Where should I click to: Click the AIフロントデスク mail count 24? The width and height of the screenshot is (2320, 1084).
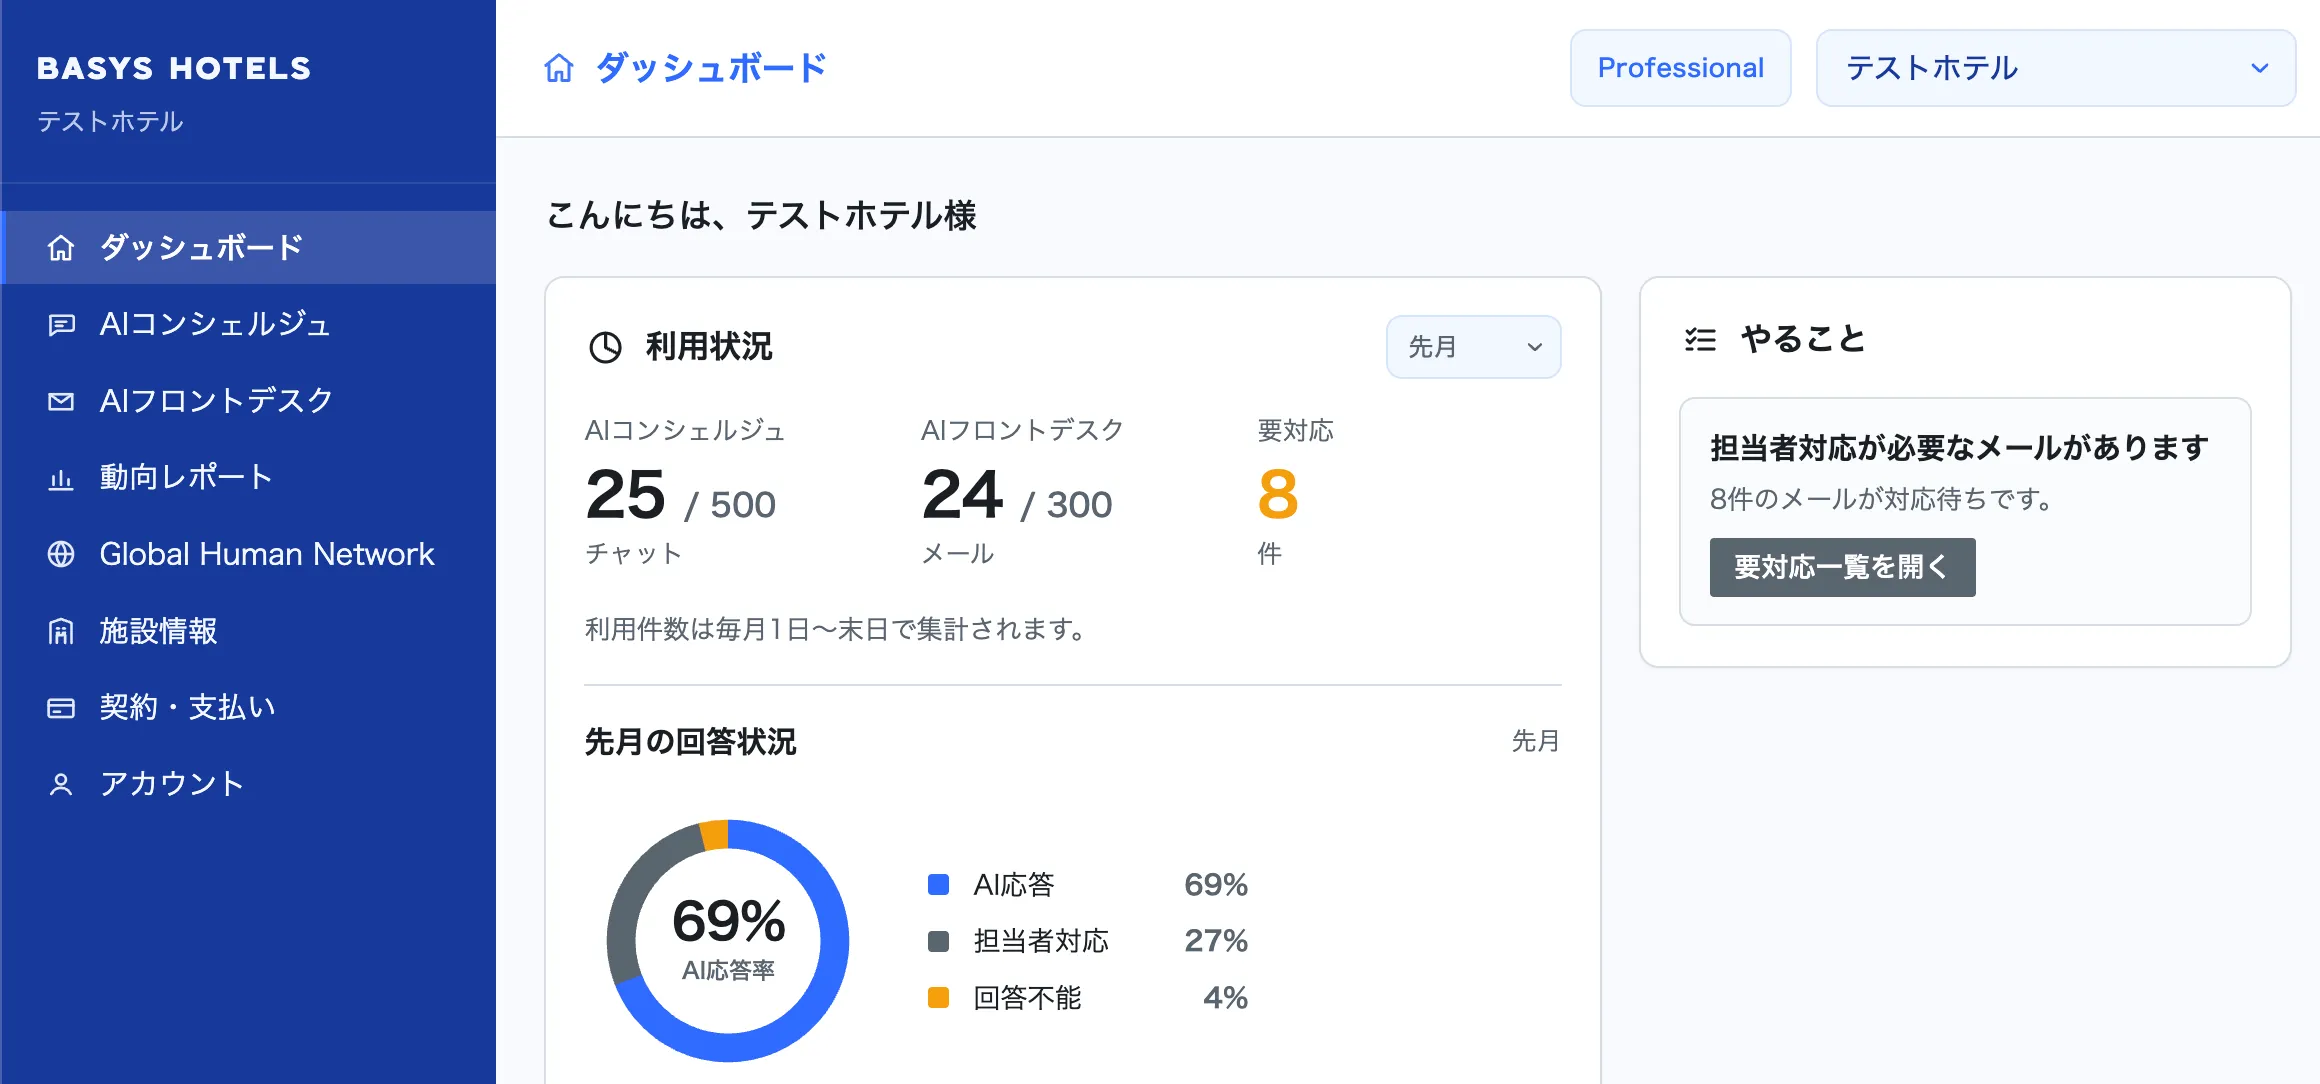[x=962, y=494]
